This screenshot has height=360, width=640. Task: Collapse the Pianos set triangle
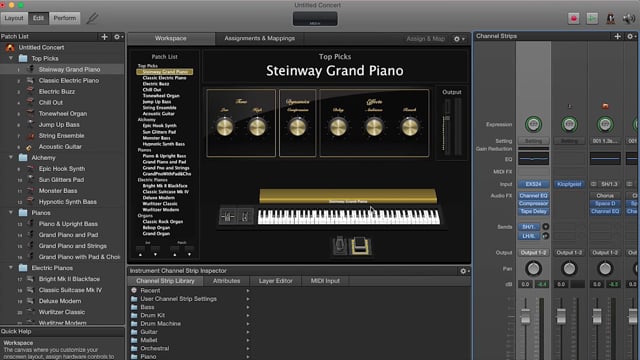[11, 212]
